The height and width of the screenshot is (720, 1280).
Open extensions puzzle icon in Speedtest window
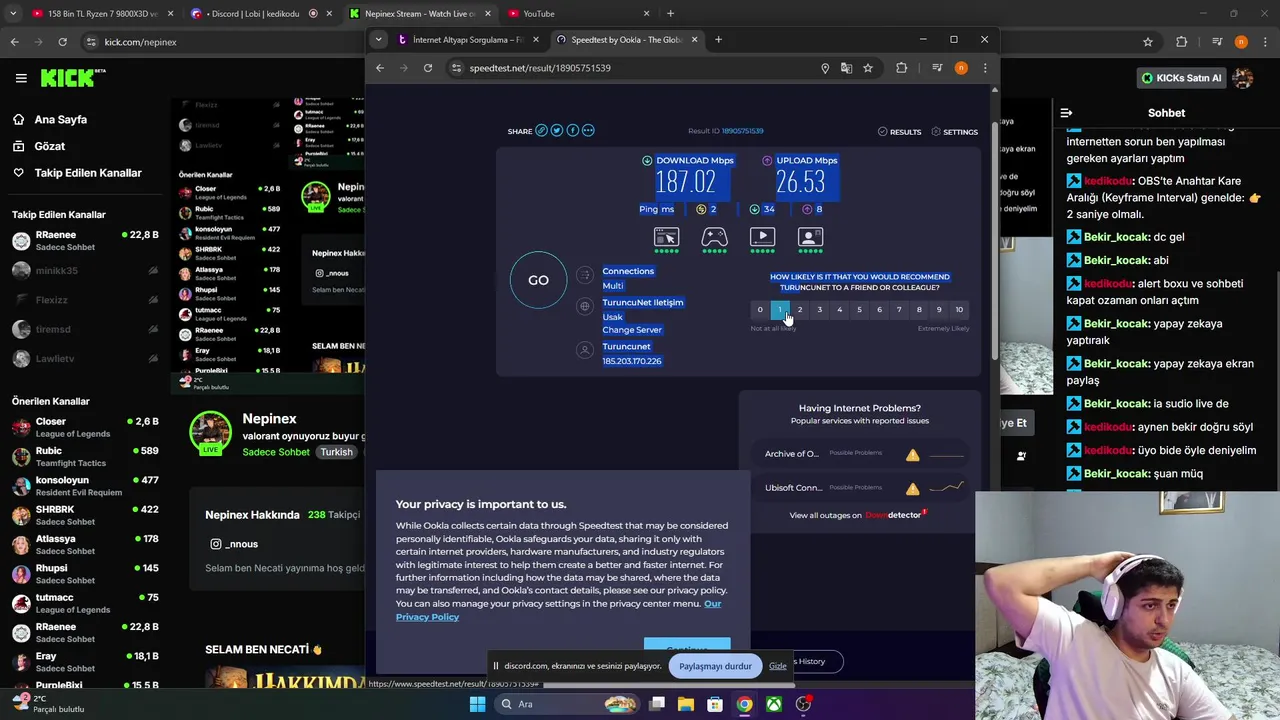(902, 68)
